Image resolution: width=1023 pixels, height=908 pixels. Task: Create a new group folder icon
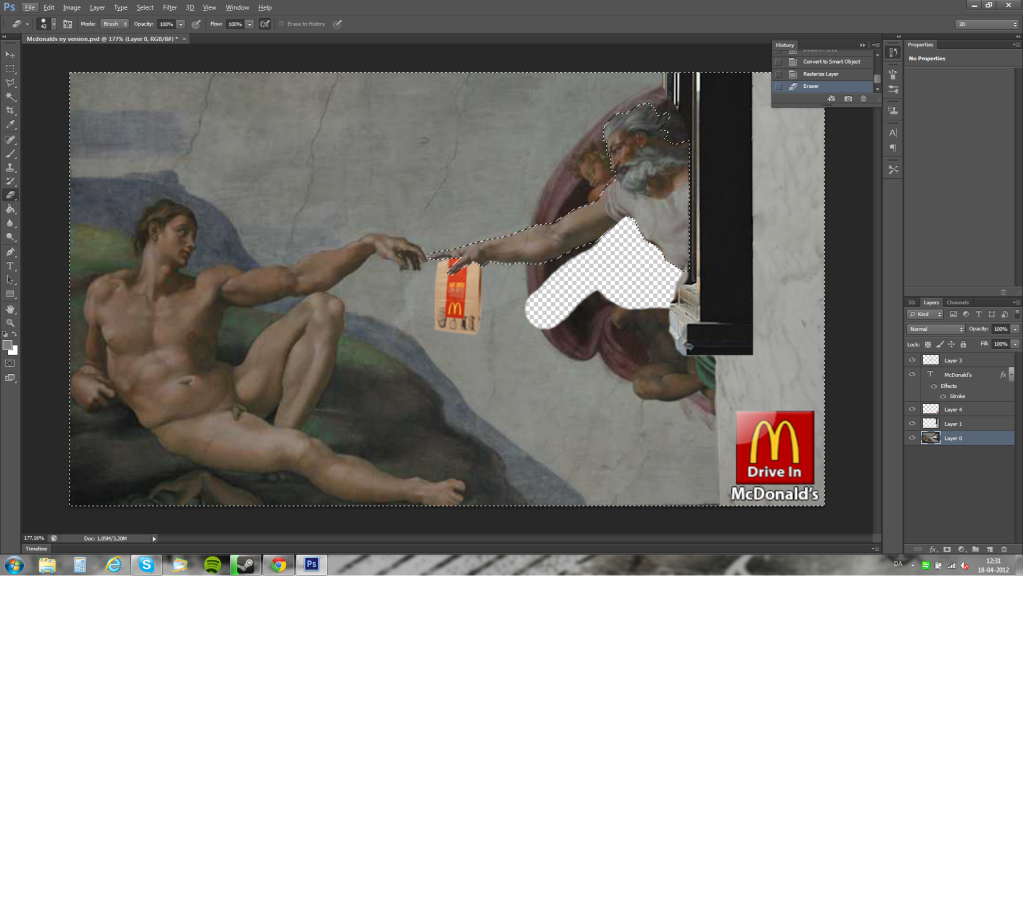[975, 549]
